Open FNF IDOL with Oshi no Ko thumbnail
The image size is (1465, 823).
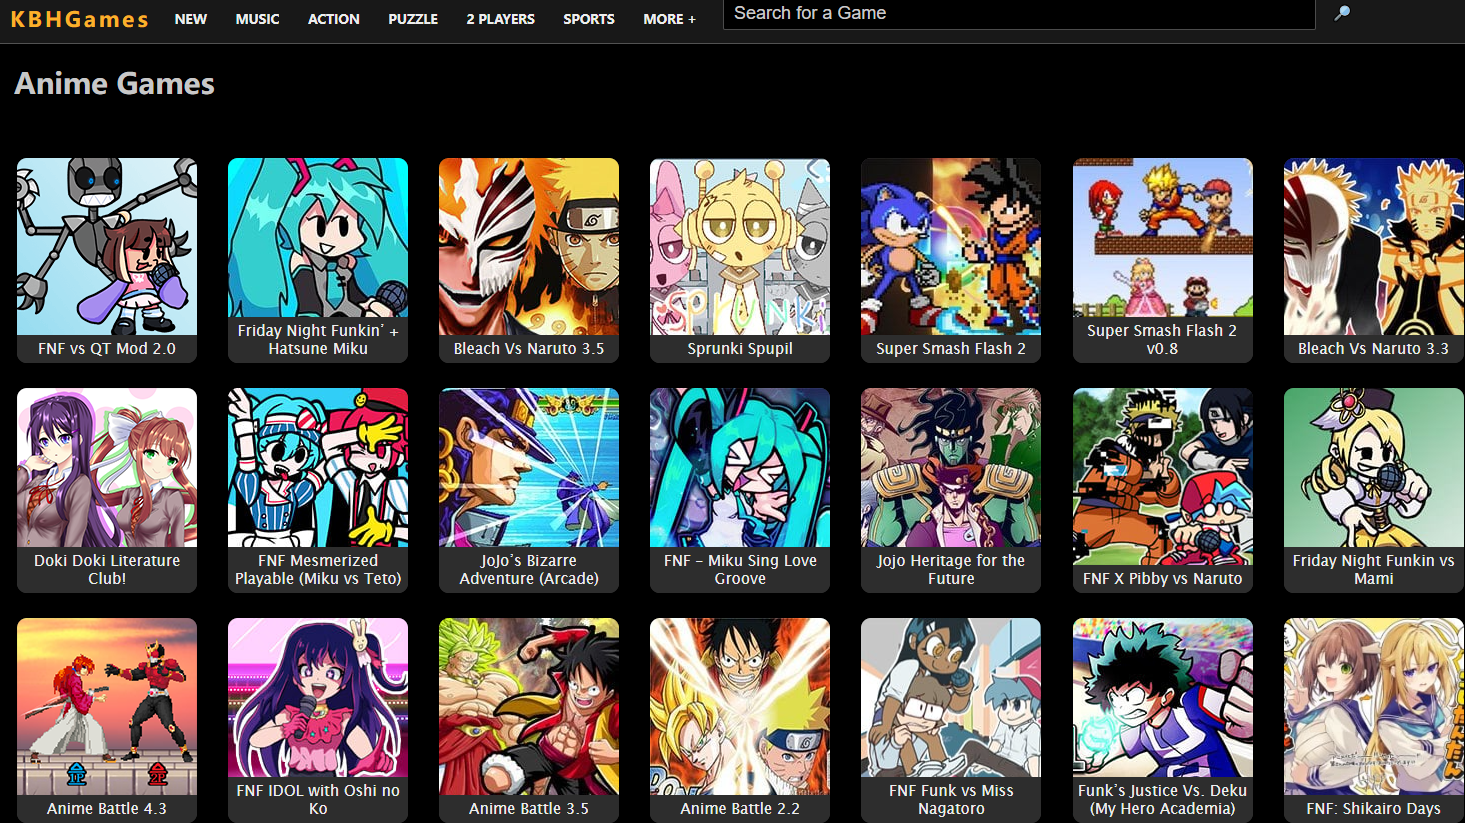click(x=318, y=698)
